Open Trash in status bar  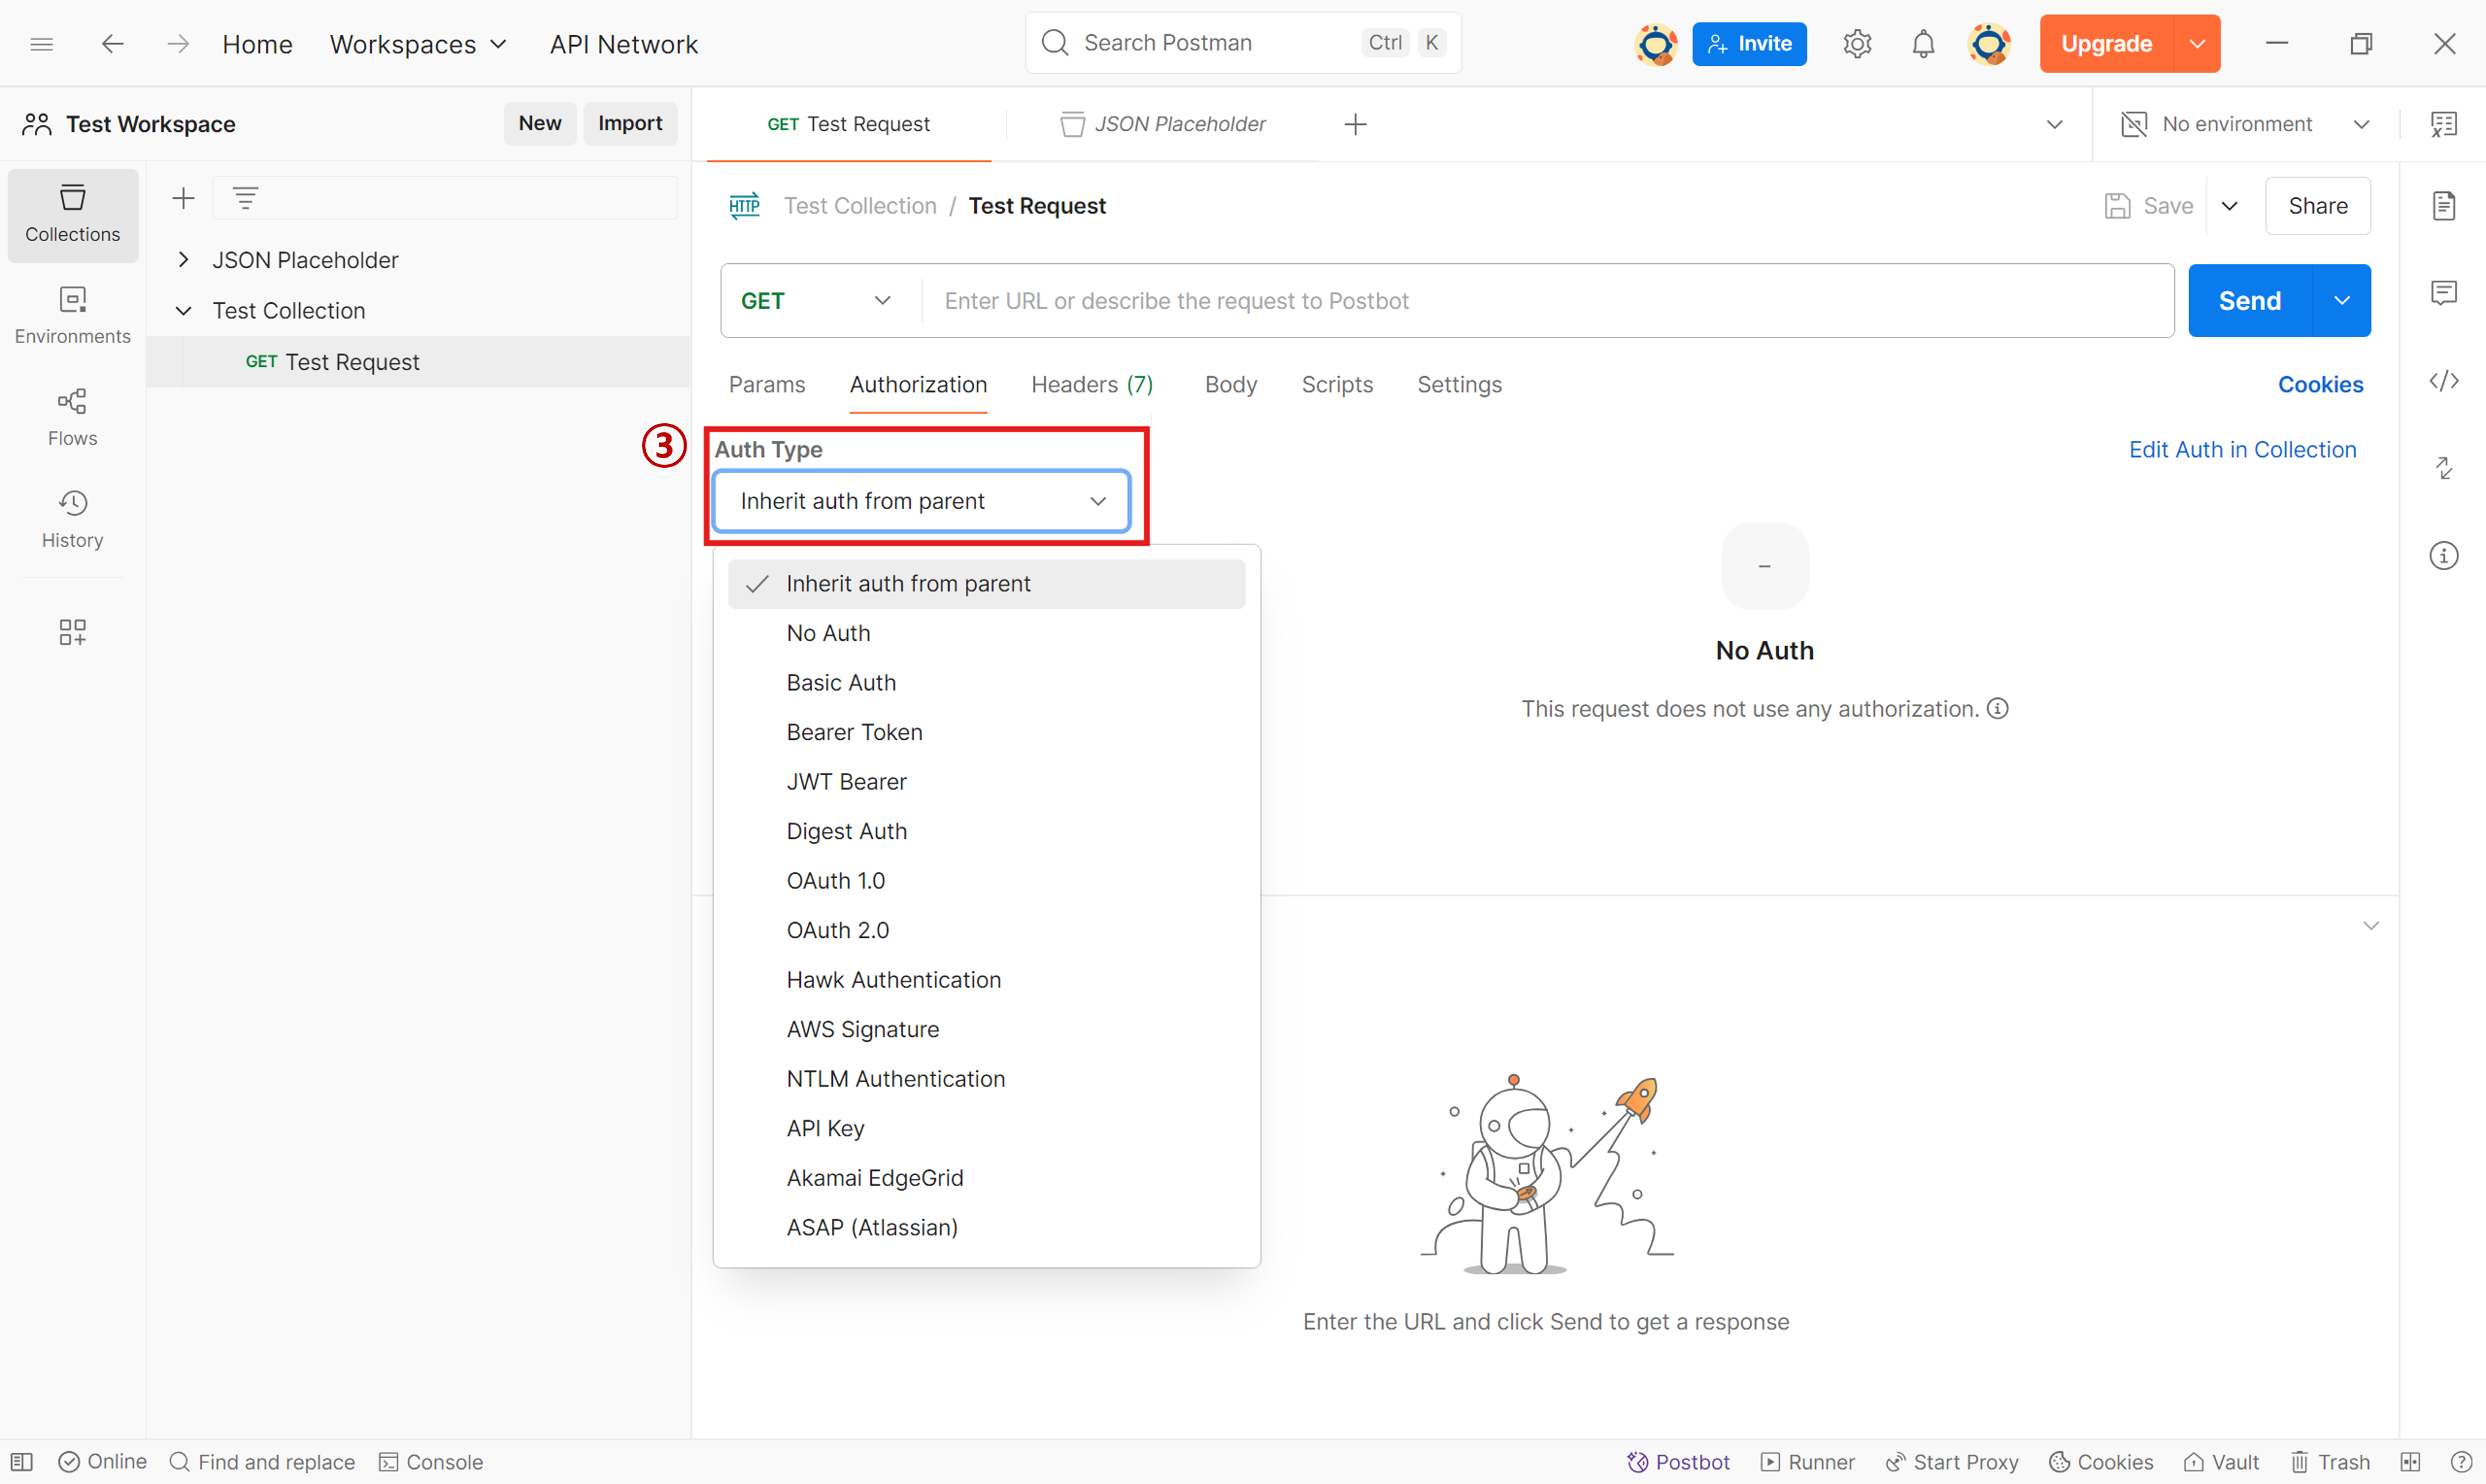[x=2330, y=1462]
